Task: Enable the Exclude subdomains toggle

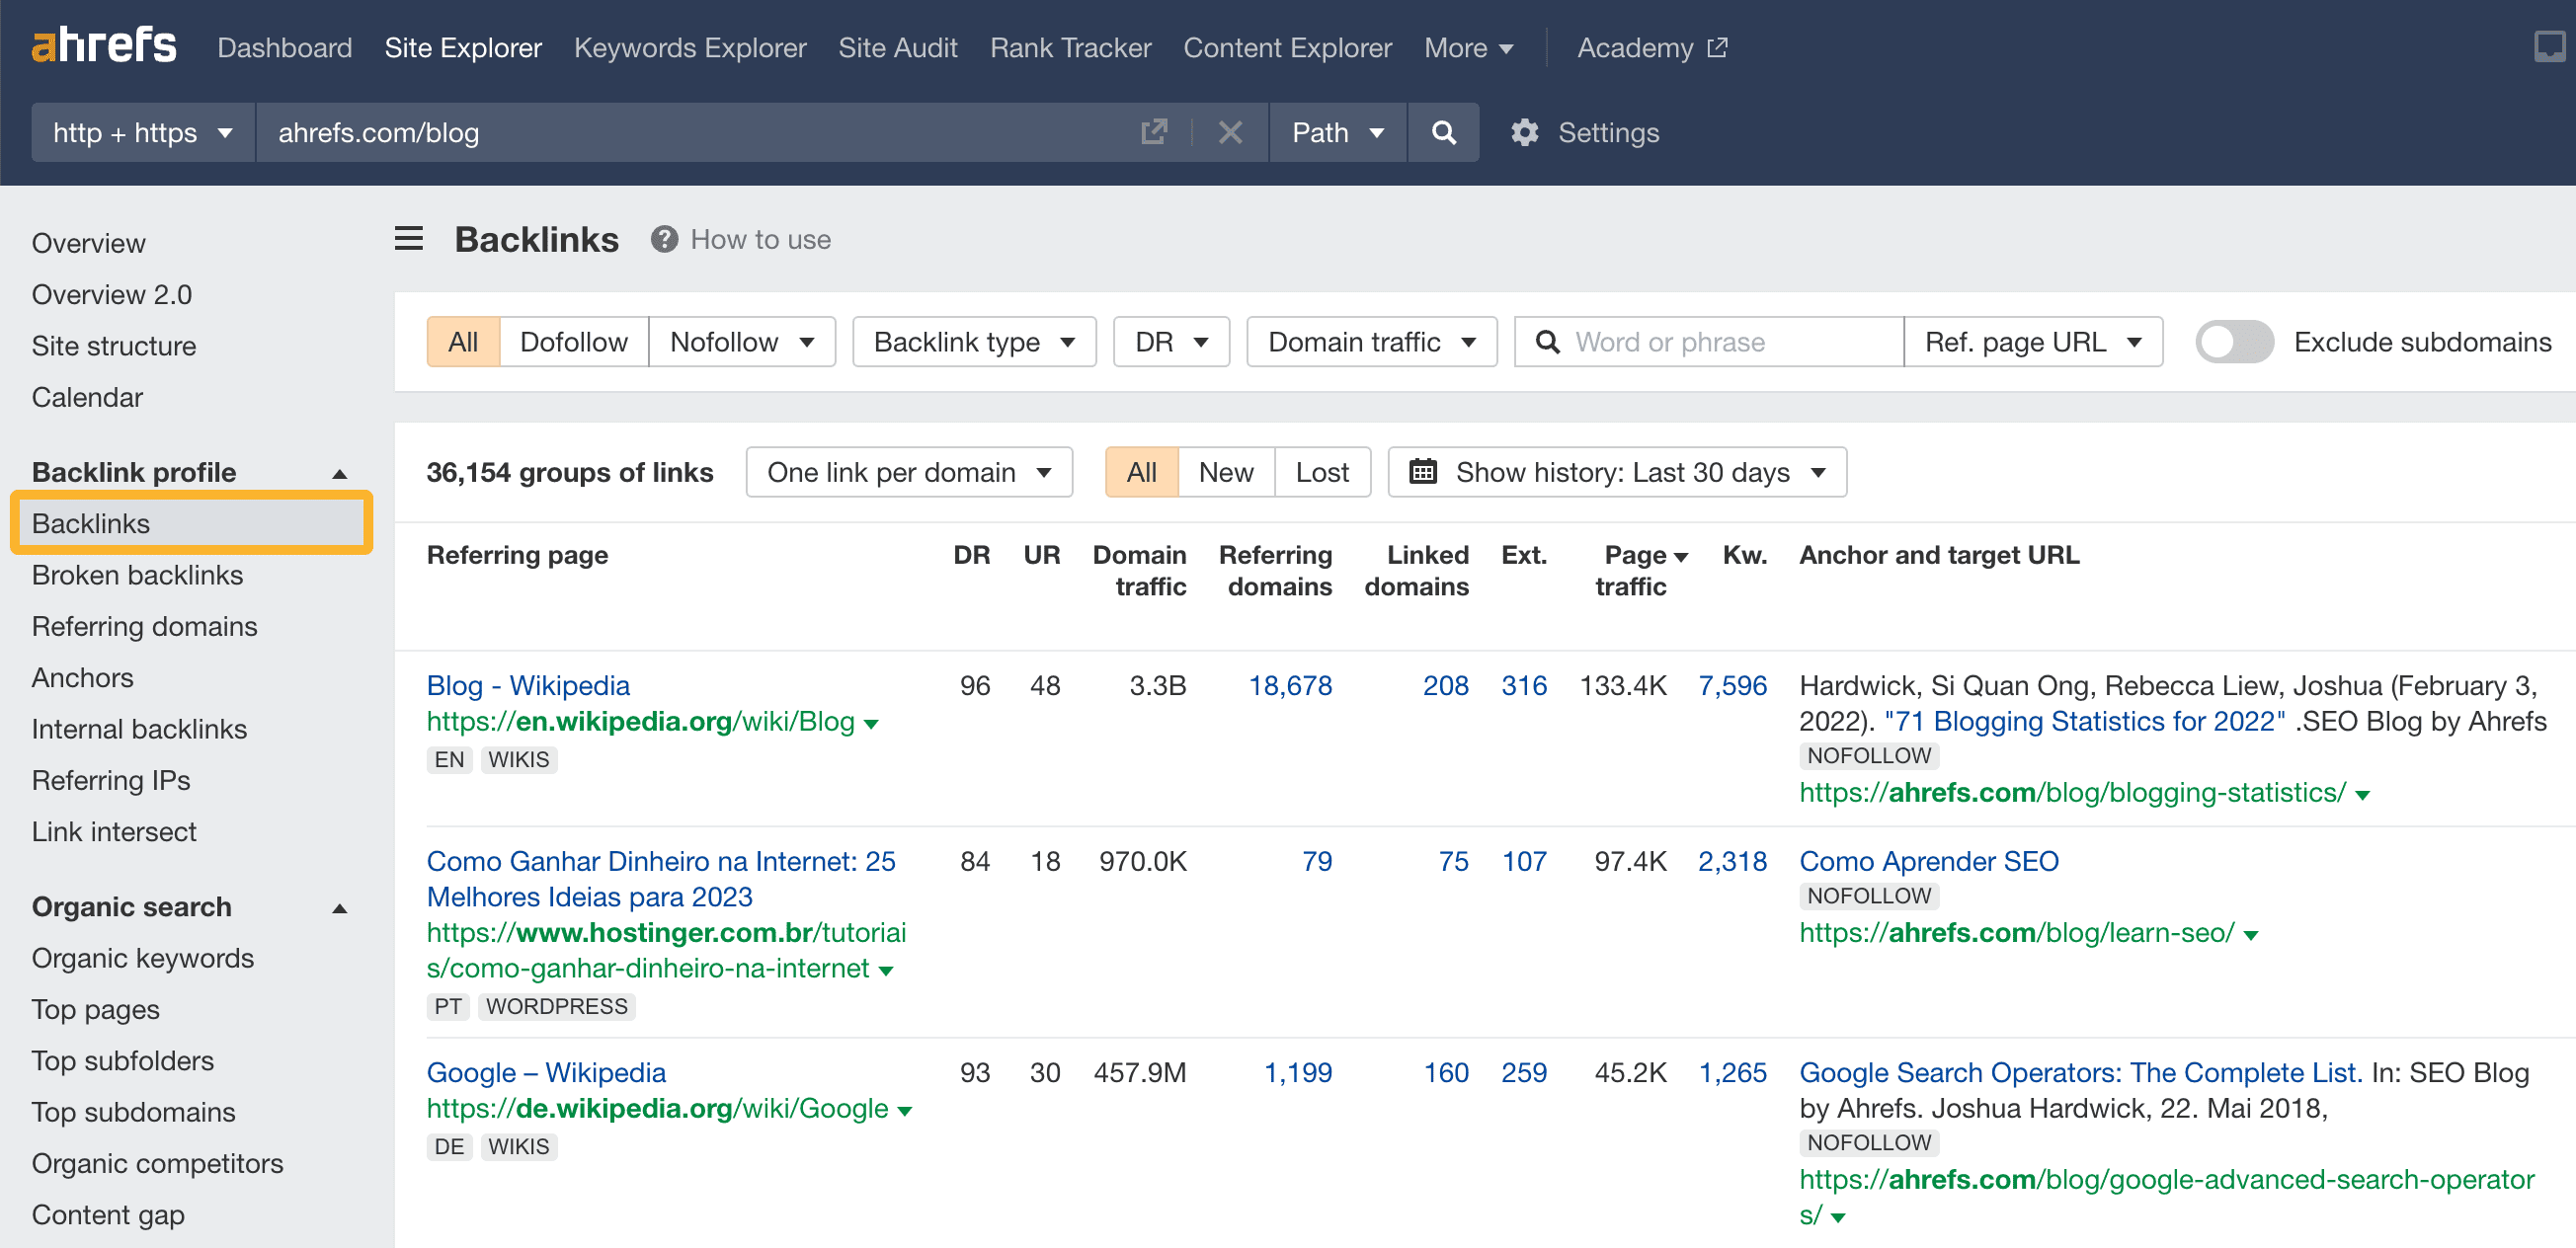Action: [x=2234, y=342]
